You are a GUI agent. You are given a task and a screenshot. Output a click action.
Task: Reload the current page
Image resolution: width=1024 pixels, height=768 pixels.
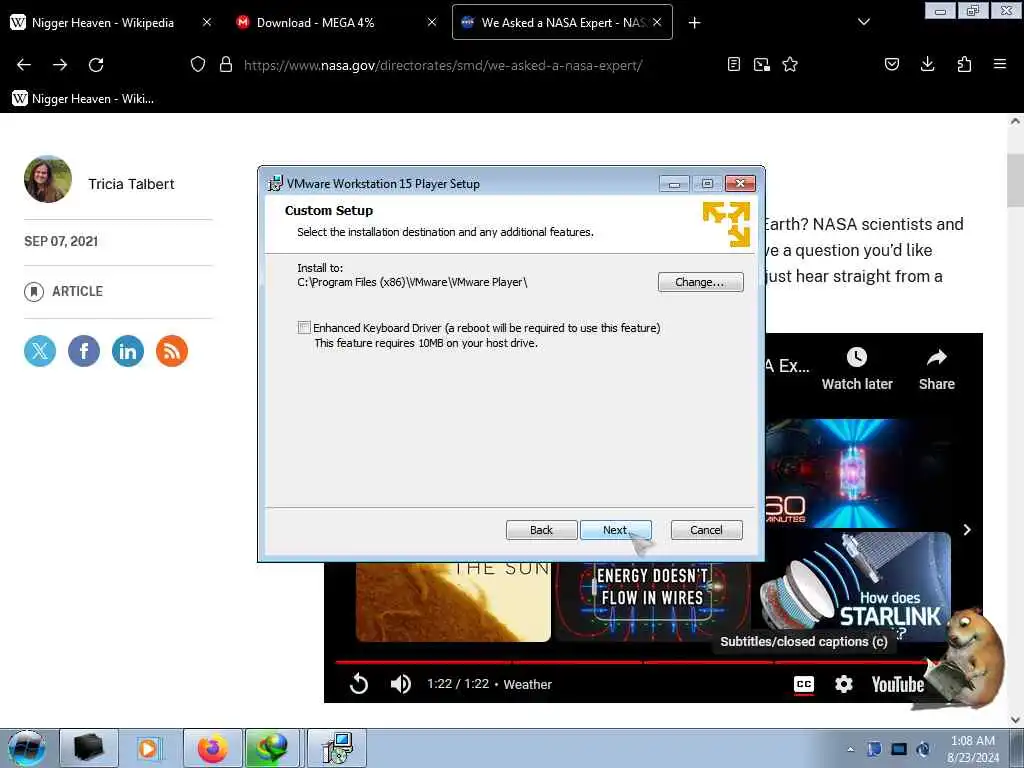(x=96, y=65)
